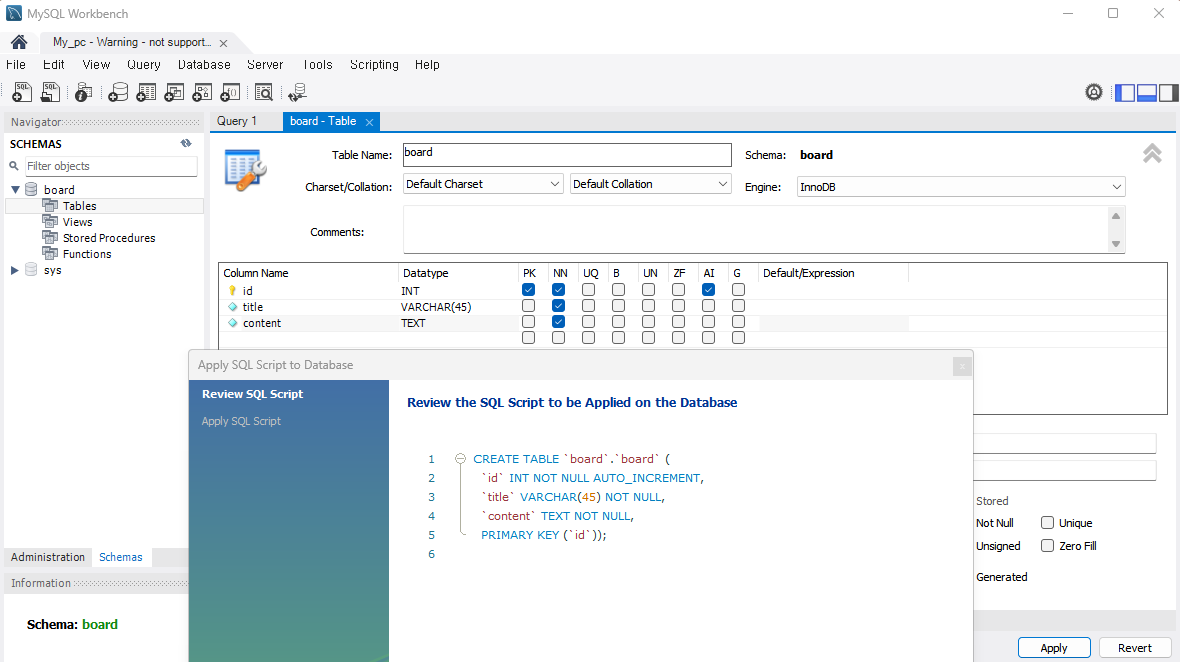
Task: Open the File menu
Action: click(16, 65)
